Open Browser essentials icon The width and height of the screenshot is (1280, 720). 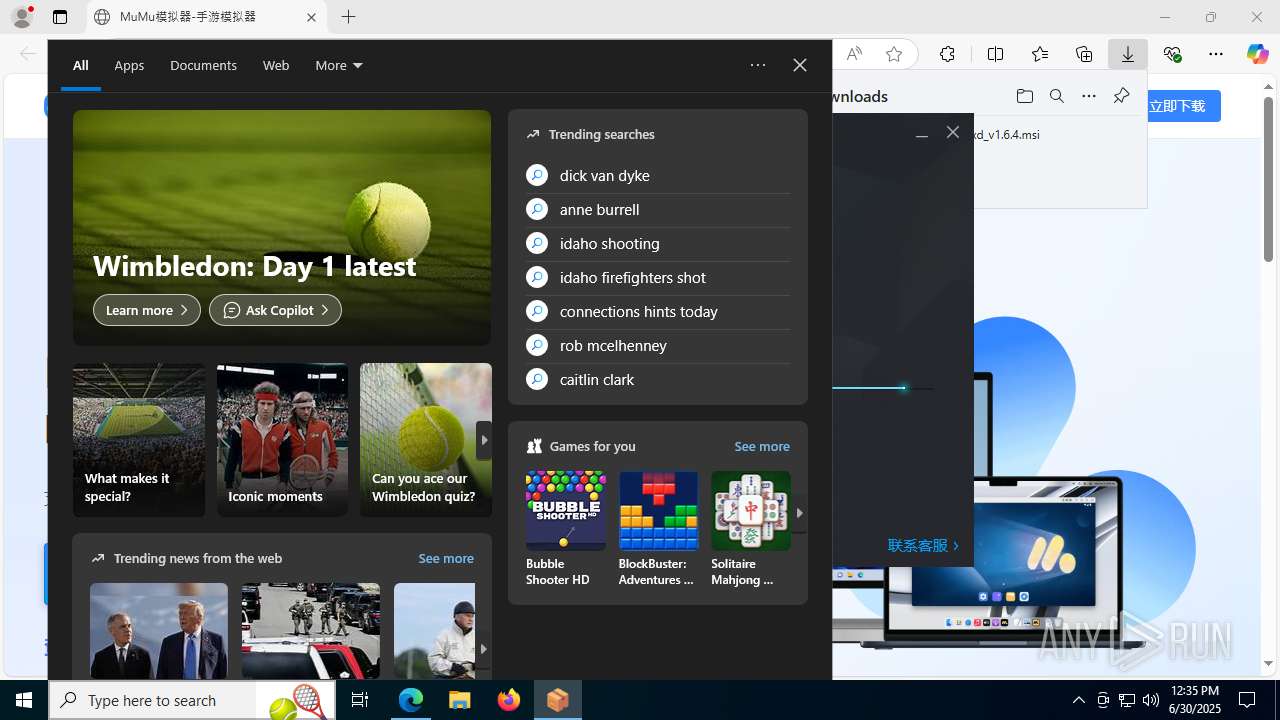1172,54
